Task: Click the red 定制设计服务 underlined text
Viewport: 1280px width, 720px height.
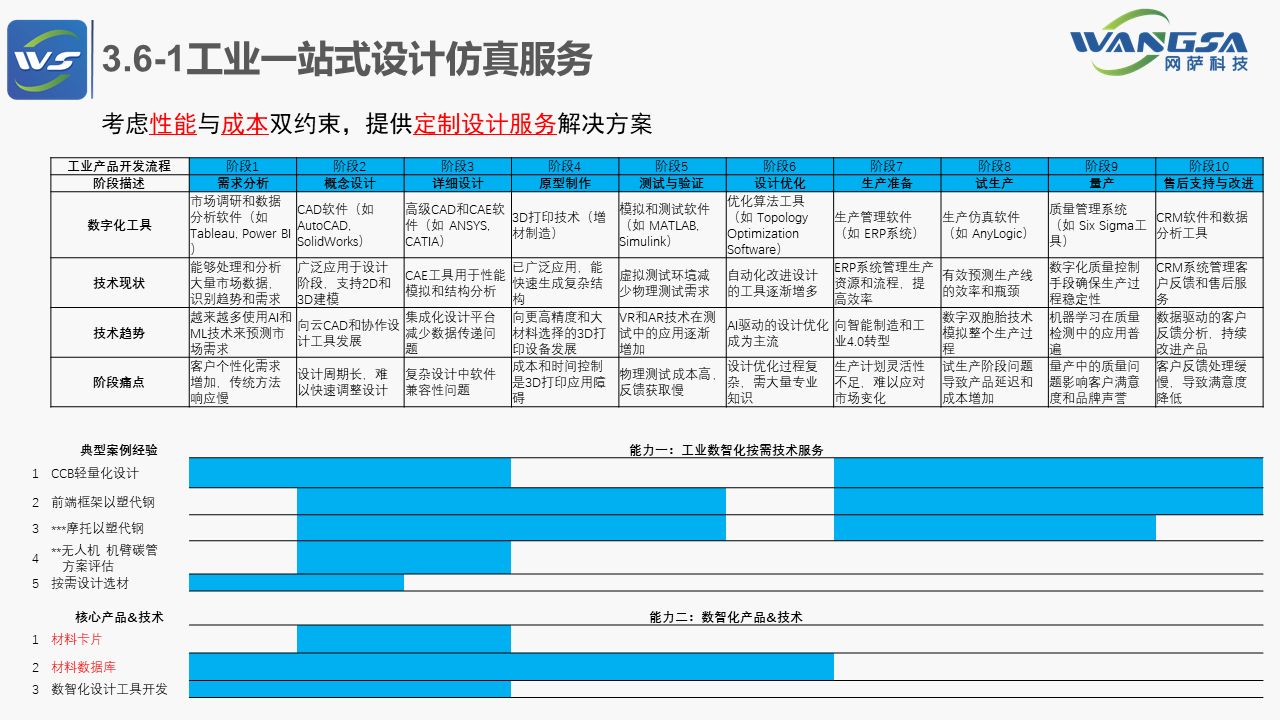Action: point(484,124)
